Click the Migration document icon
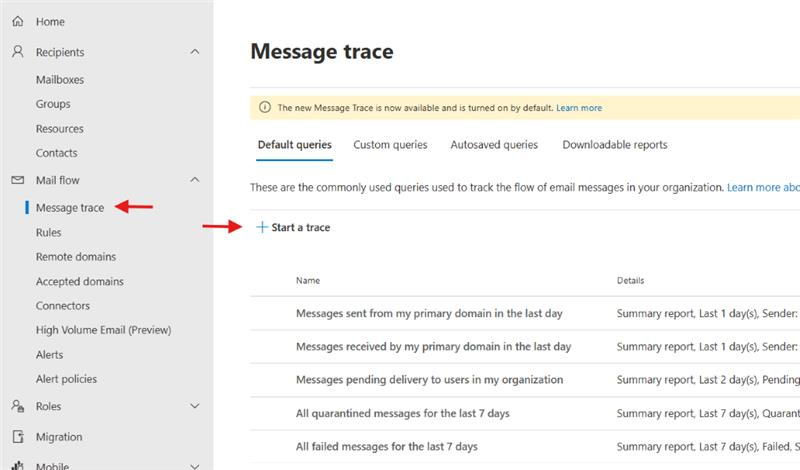 tap(18, 437)
